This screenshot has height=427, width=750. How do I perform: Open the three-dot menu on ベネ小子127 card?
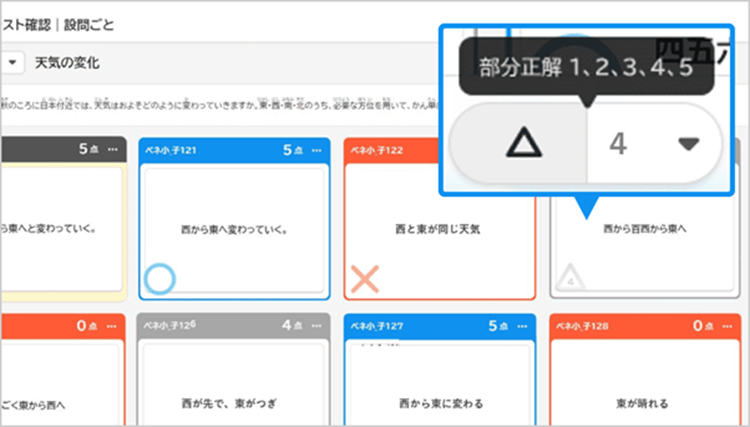pyautogui.click(x=522, y=325)
